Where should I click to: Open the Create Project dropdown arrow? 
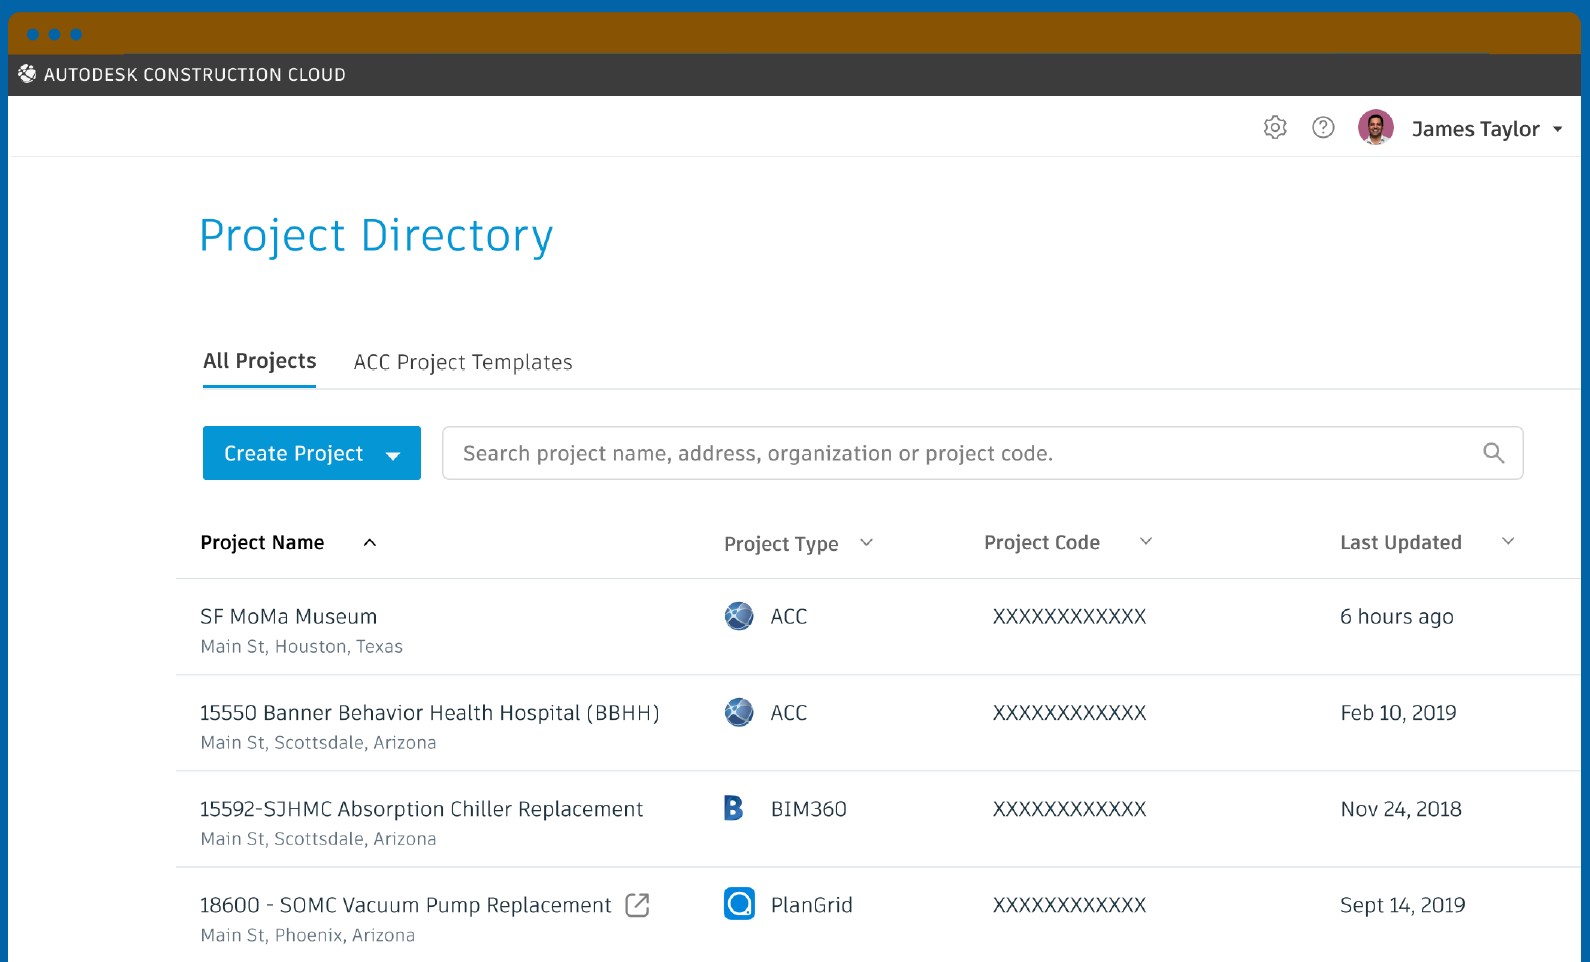(393, 455)
